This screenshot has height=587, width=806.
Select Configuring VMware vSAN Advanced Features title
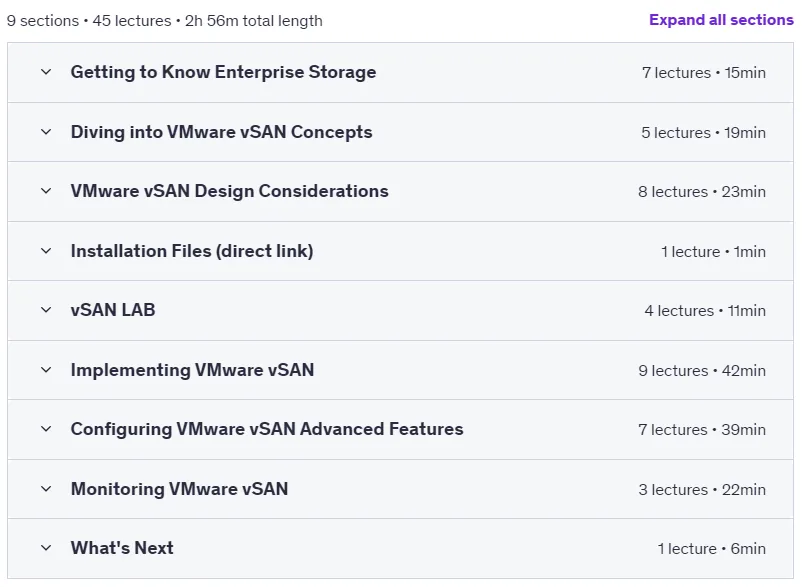(x=267, y=429)
